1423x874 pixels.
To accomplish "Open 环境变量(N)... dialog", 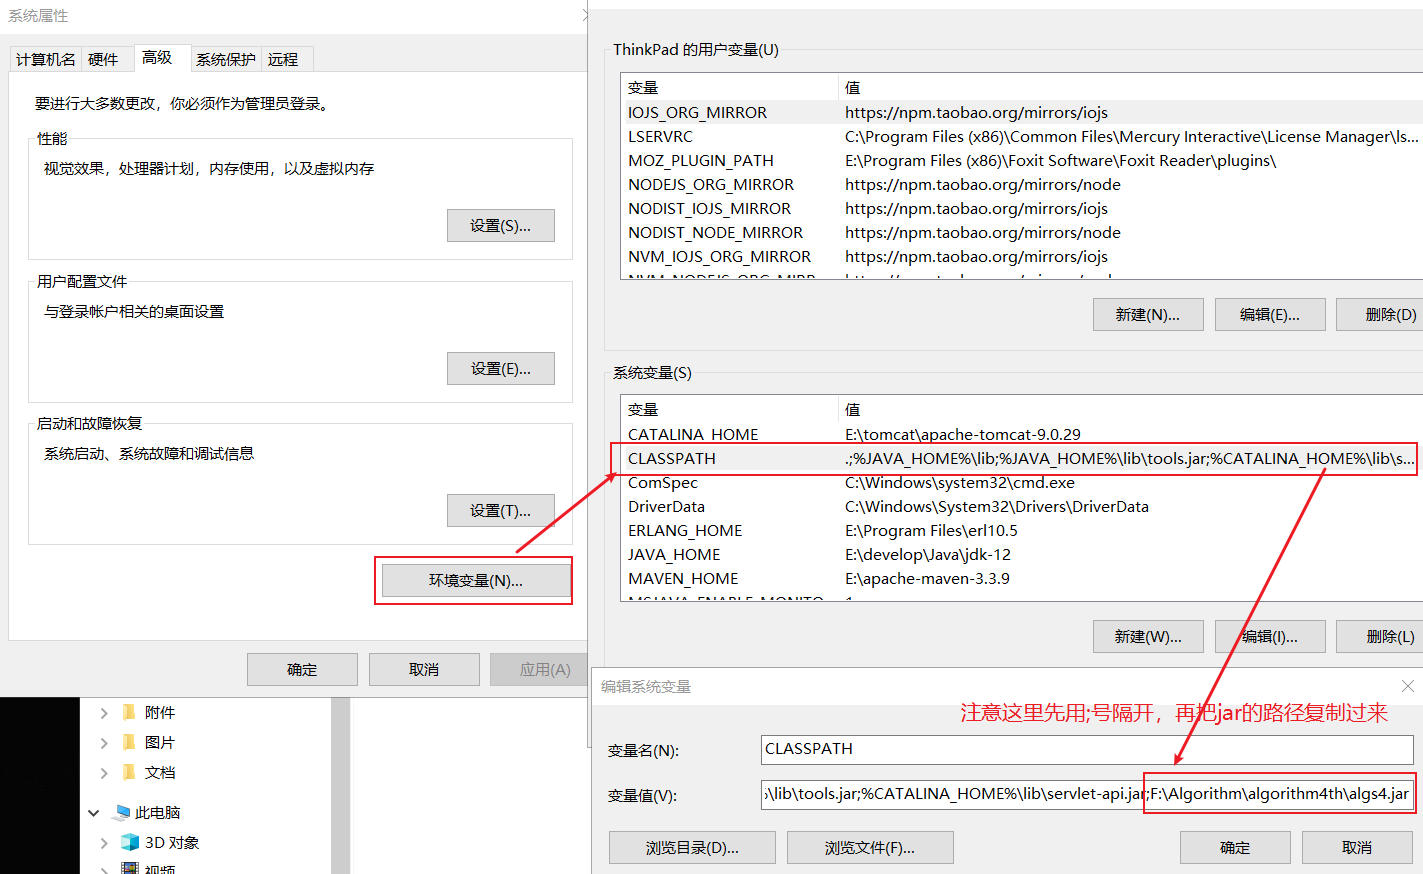I will (476, 580).
